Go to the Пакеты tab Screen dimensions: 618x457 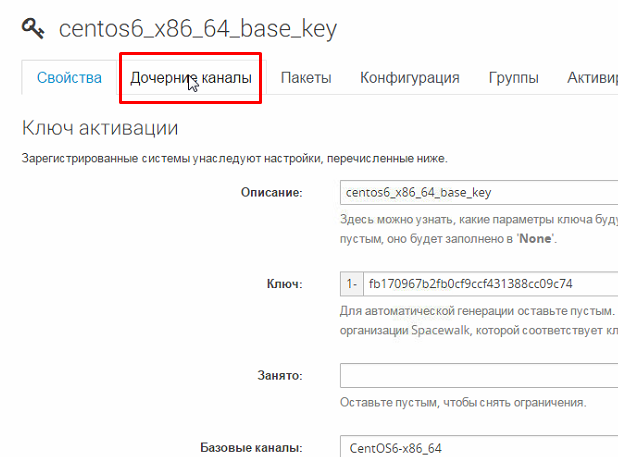click(306, 78)
